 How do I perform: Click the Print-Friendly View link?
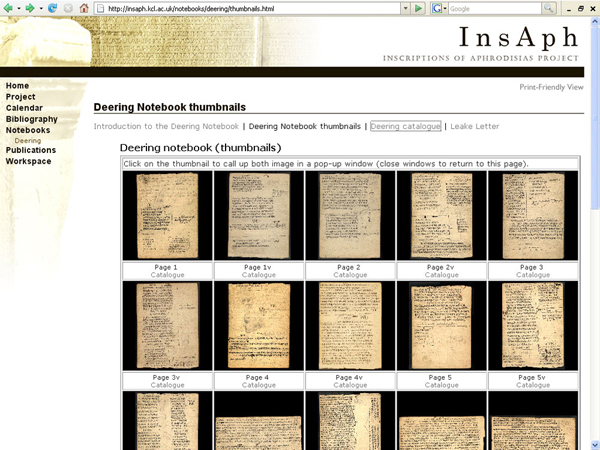[551, 87]
